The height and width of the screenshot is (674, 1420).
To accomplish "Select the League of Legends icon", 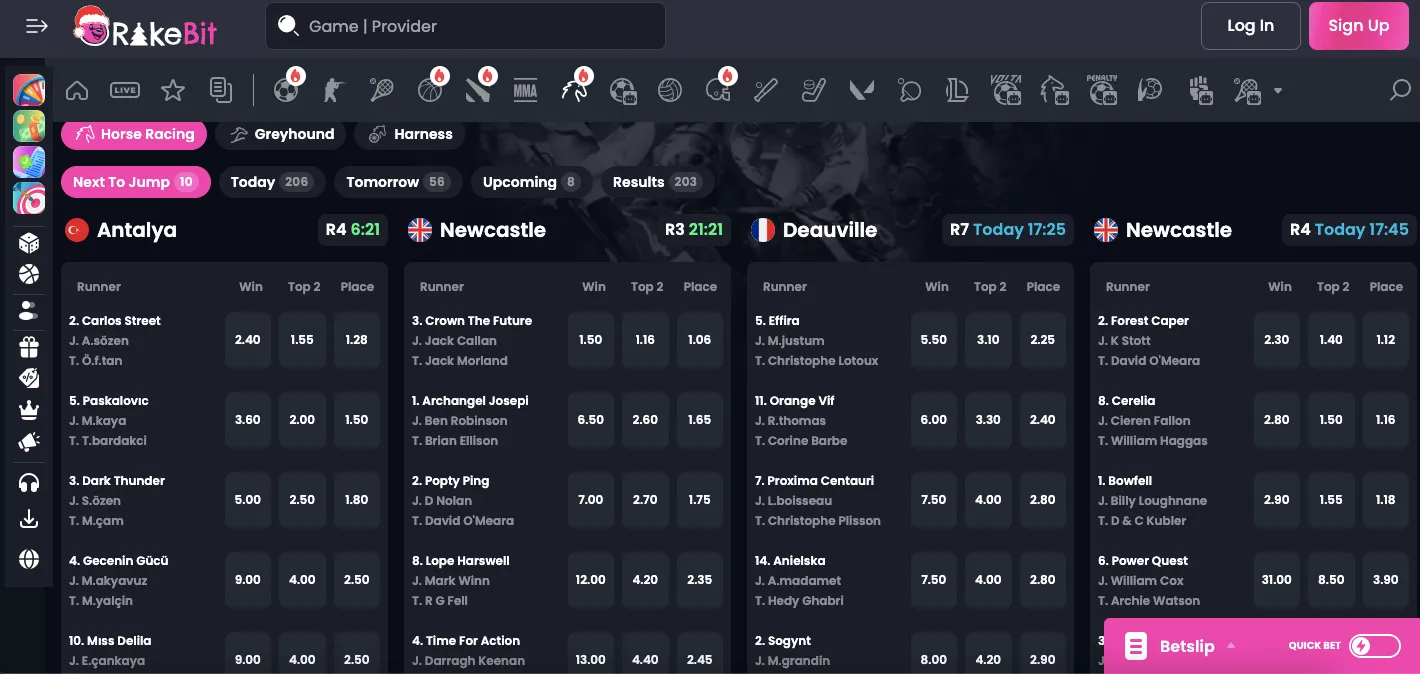I will point(957,91).
